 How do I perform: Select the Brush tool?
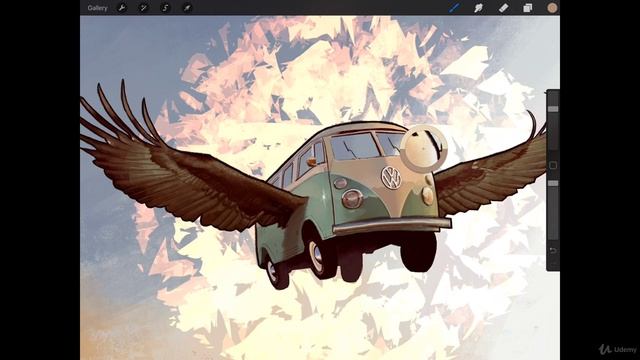click(x=454, y=8)
